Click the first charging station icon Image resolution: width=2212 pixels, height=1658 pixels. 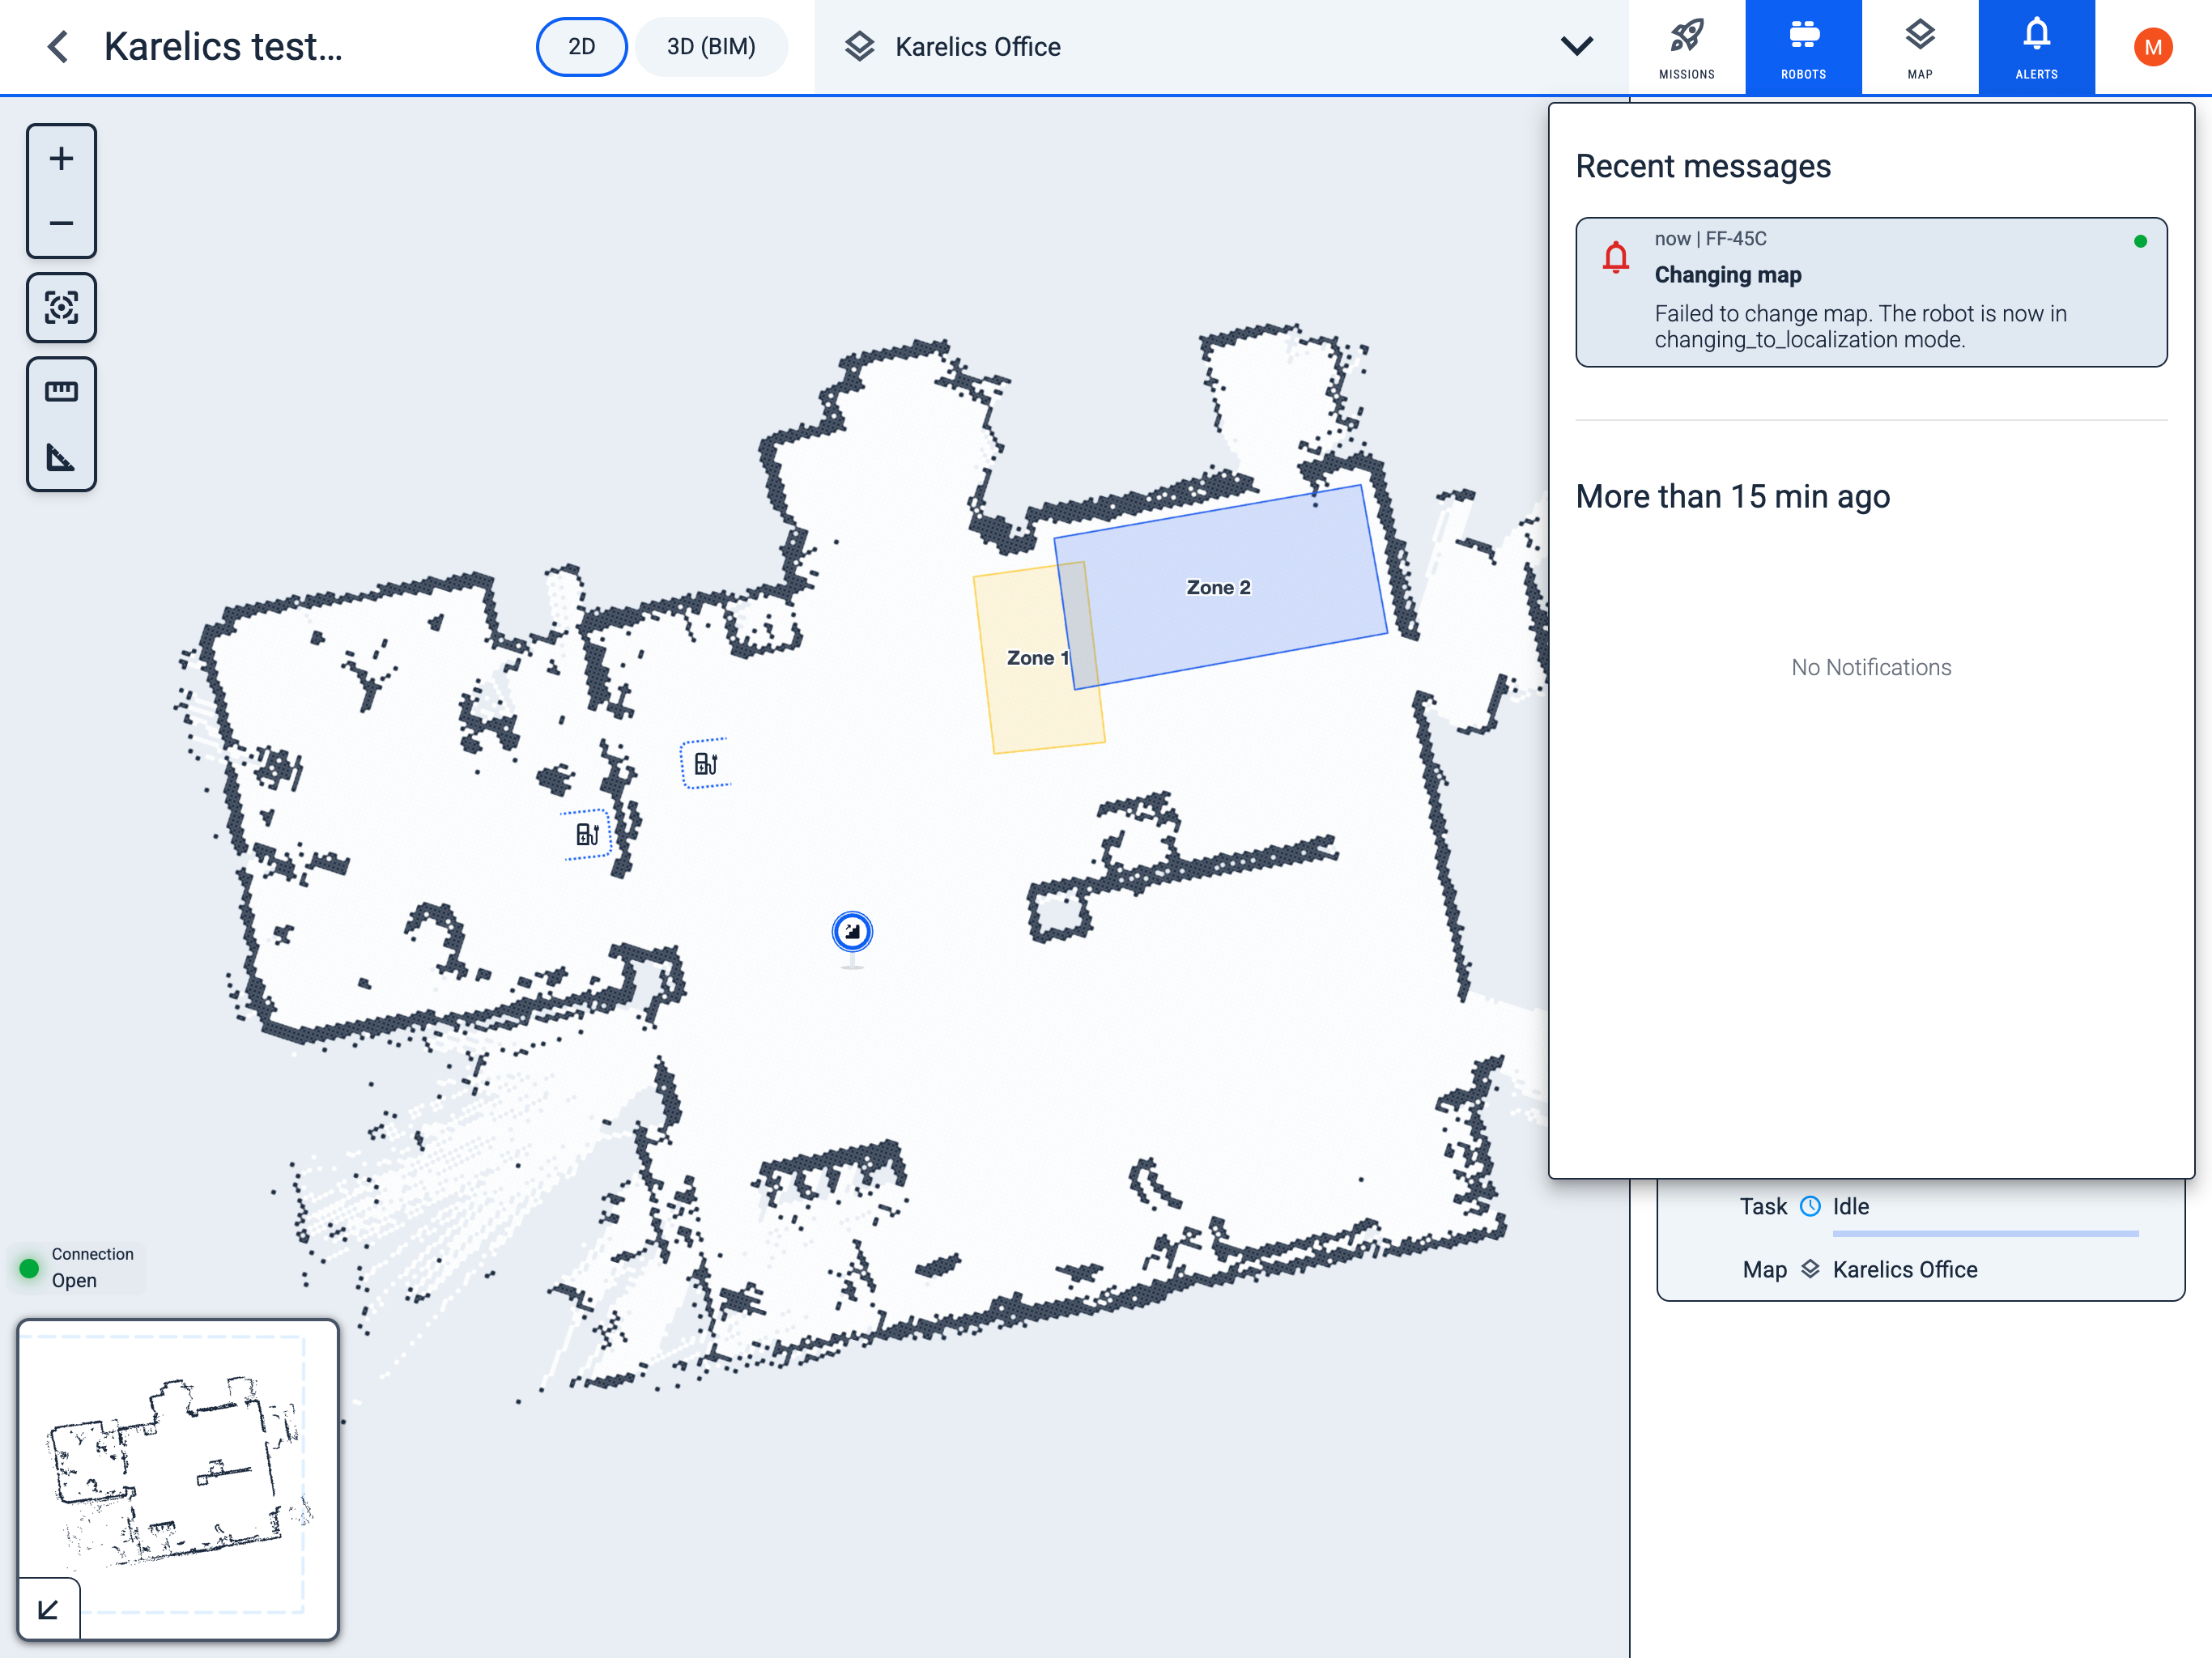tap(706, 764)
